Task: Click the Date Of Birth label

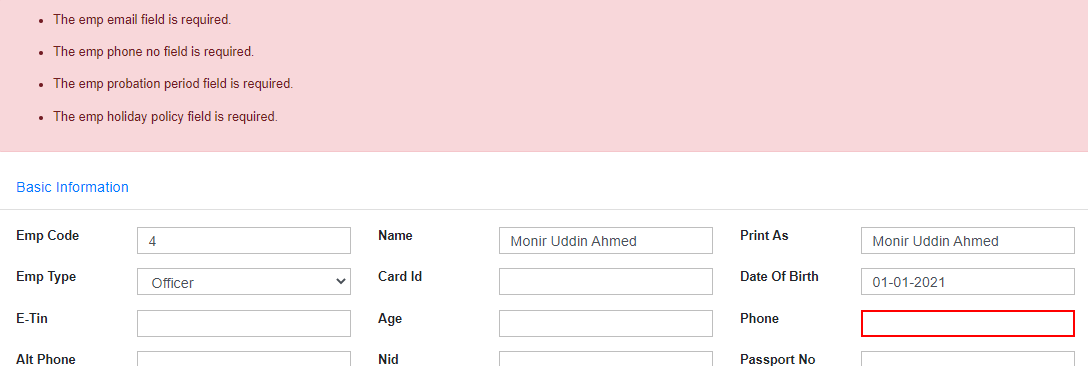Action: pos(780,276)
